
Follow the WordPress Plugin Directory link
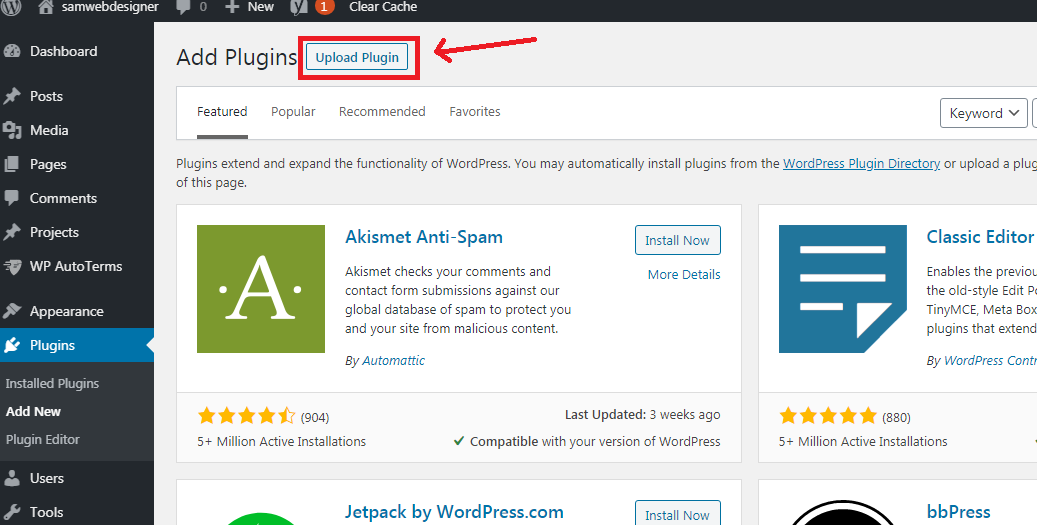pyautogui.click(x=861, y=164)
